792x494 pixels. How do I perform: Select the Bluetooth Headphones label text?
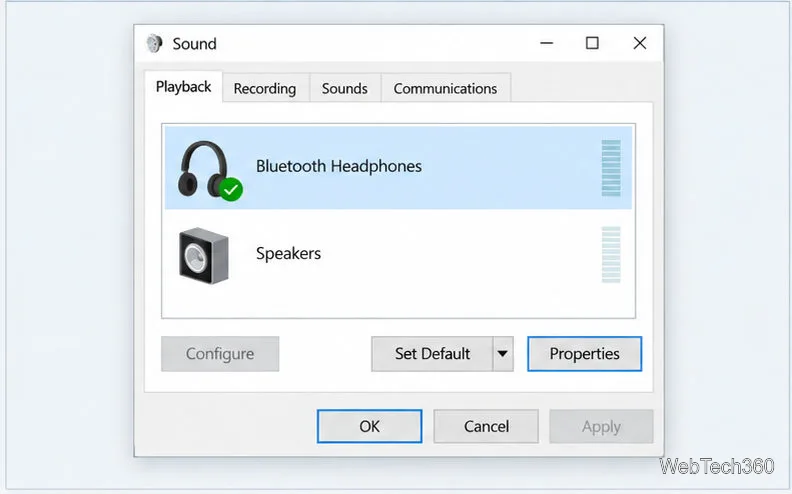coord(338,166)
